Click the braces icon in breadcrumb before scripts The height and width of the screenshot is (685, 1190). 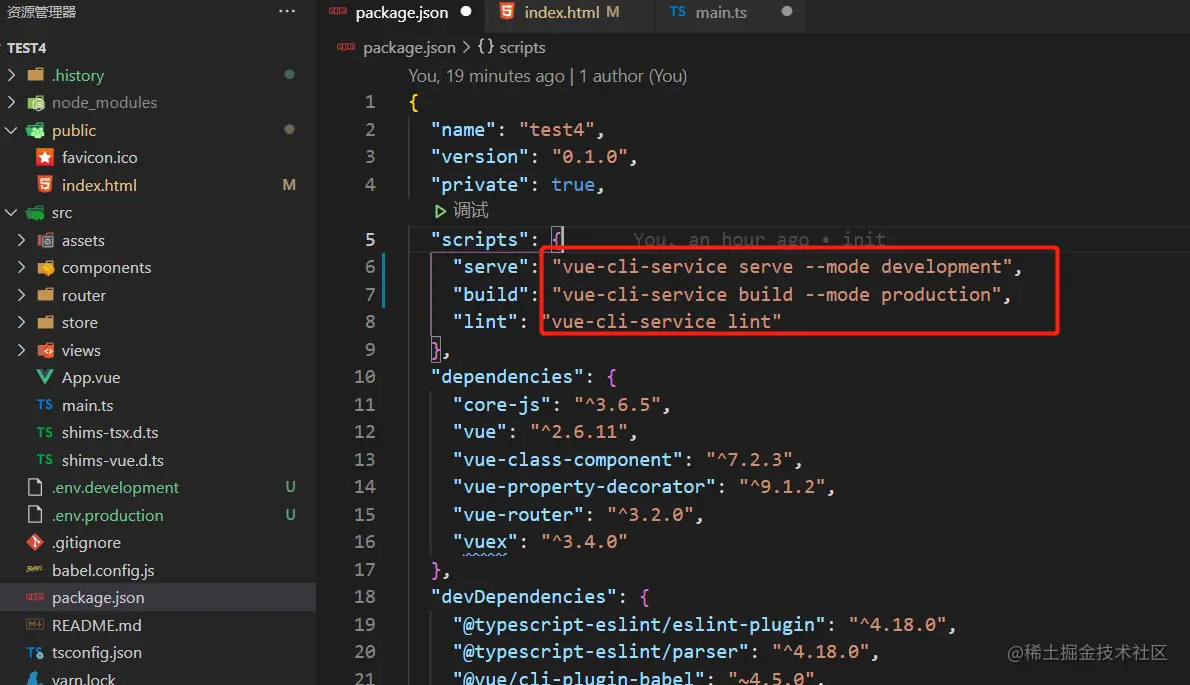pyautogui.click(x=486, y=46)
